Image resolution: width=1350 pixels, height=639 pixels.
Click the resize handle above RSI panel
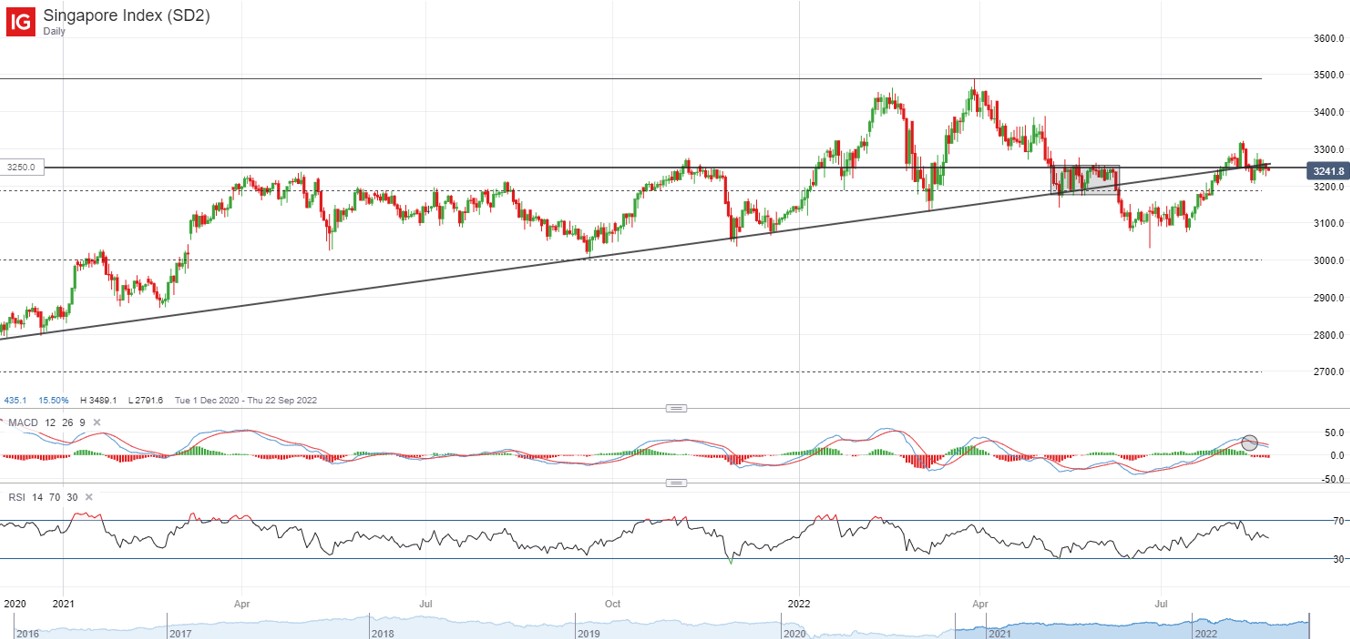tap(676, 483)
